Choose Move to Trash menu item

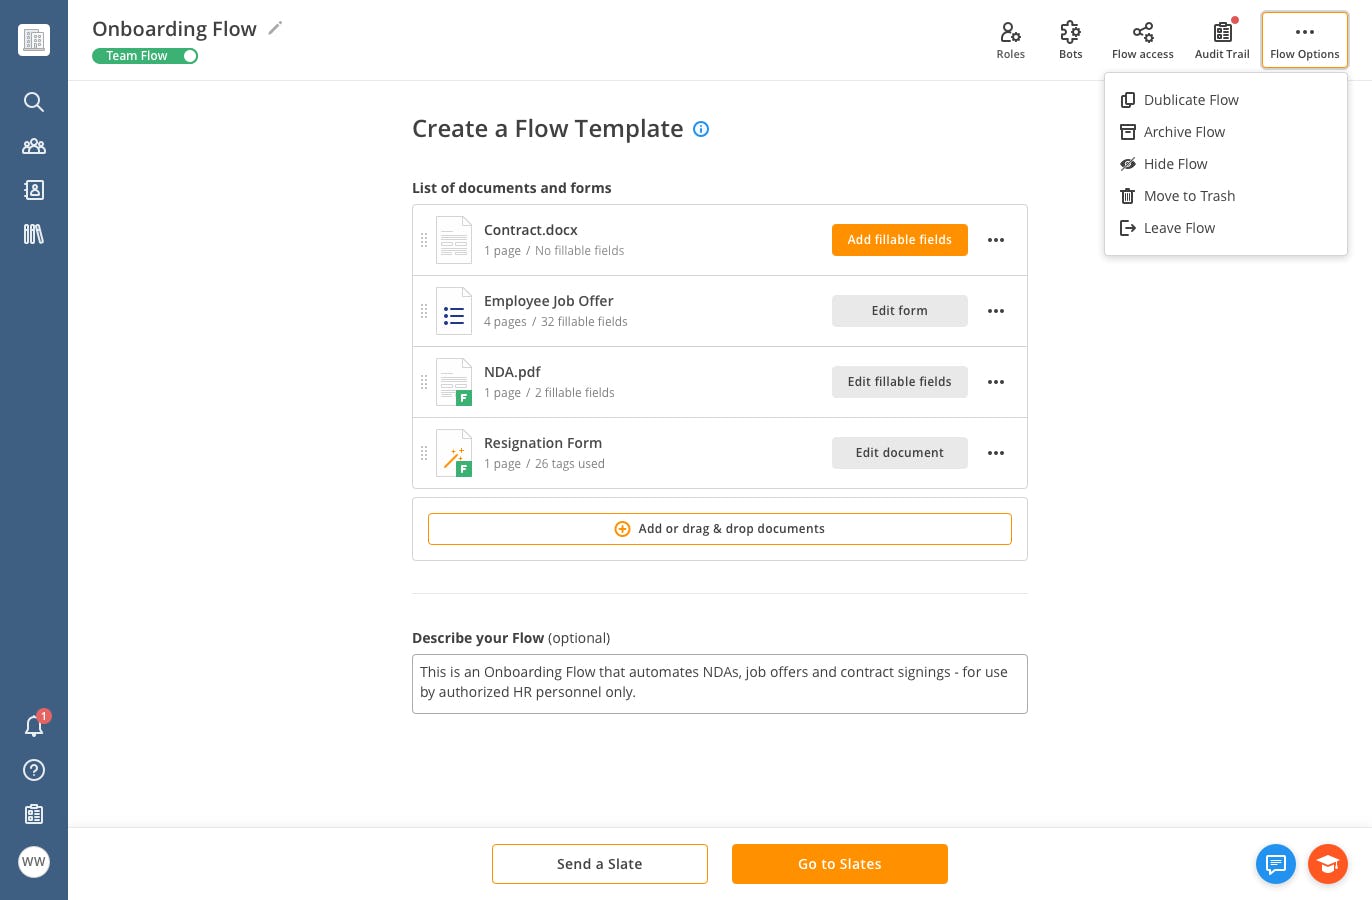point(1189,196)
